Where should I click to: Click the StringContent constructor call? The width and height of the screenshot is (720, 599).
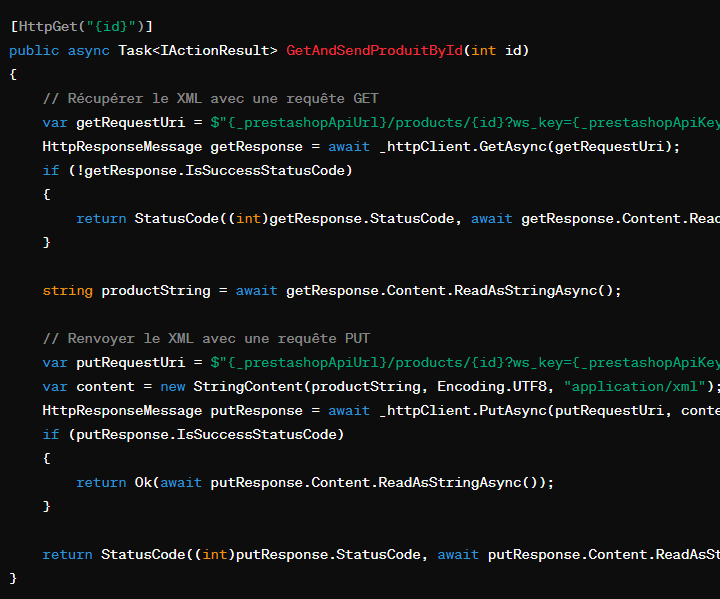(456, 387)
